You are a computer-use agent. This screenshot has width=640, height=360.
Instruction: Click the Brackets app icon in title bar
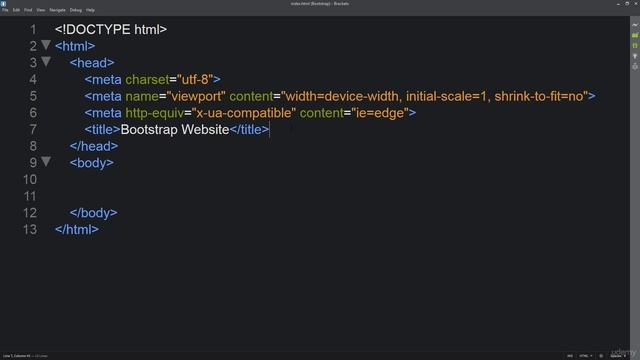click(x=4, y=3)
